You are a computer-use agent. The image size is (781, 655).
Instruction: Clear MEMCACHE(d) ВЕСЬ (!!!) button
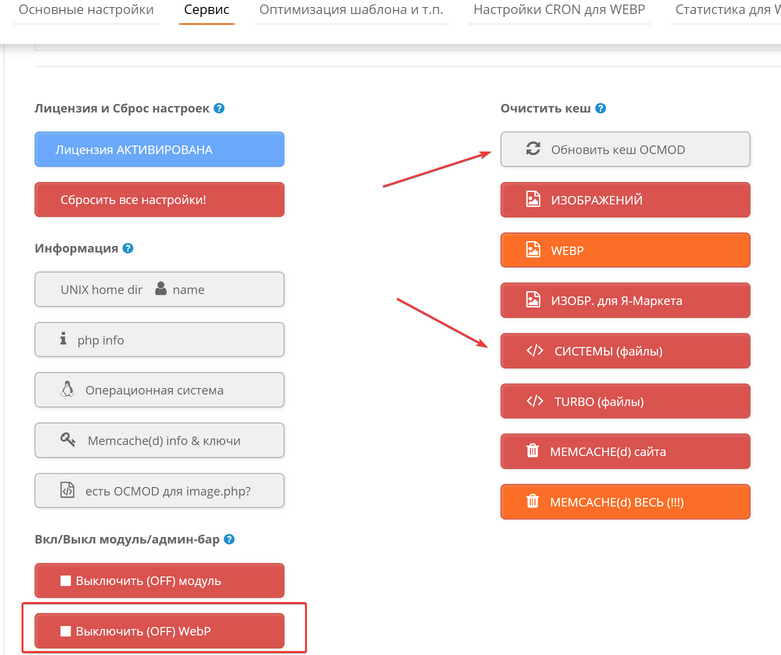point(625,502)
